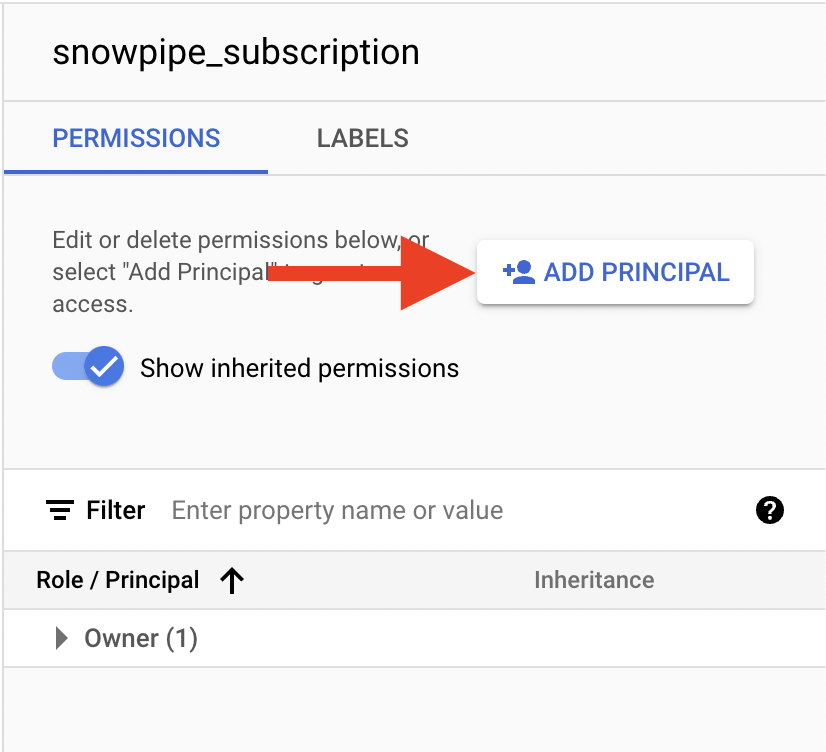The image size is (826, 752).
Task: Click the add-person icon in Add Principal
Action: pos(519,272)
